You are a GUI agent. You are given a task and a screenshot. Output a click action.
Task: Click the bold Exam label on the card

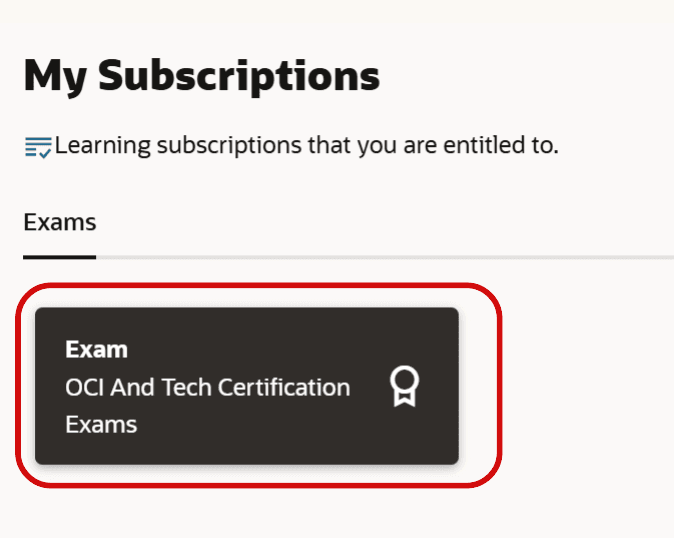(96, 350)
